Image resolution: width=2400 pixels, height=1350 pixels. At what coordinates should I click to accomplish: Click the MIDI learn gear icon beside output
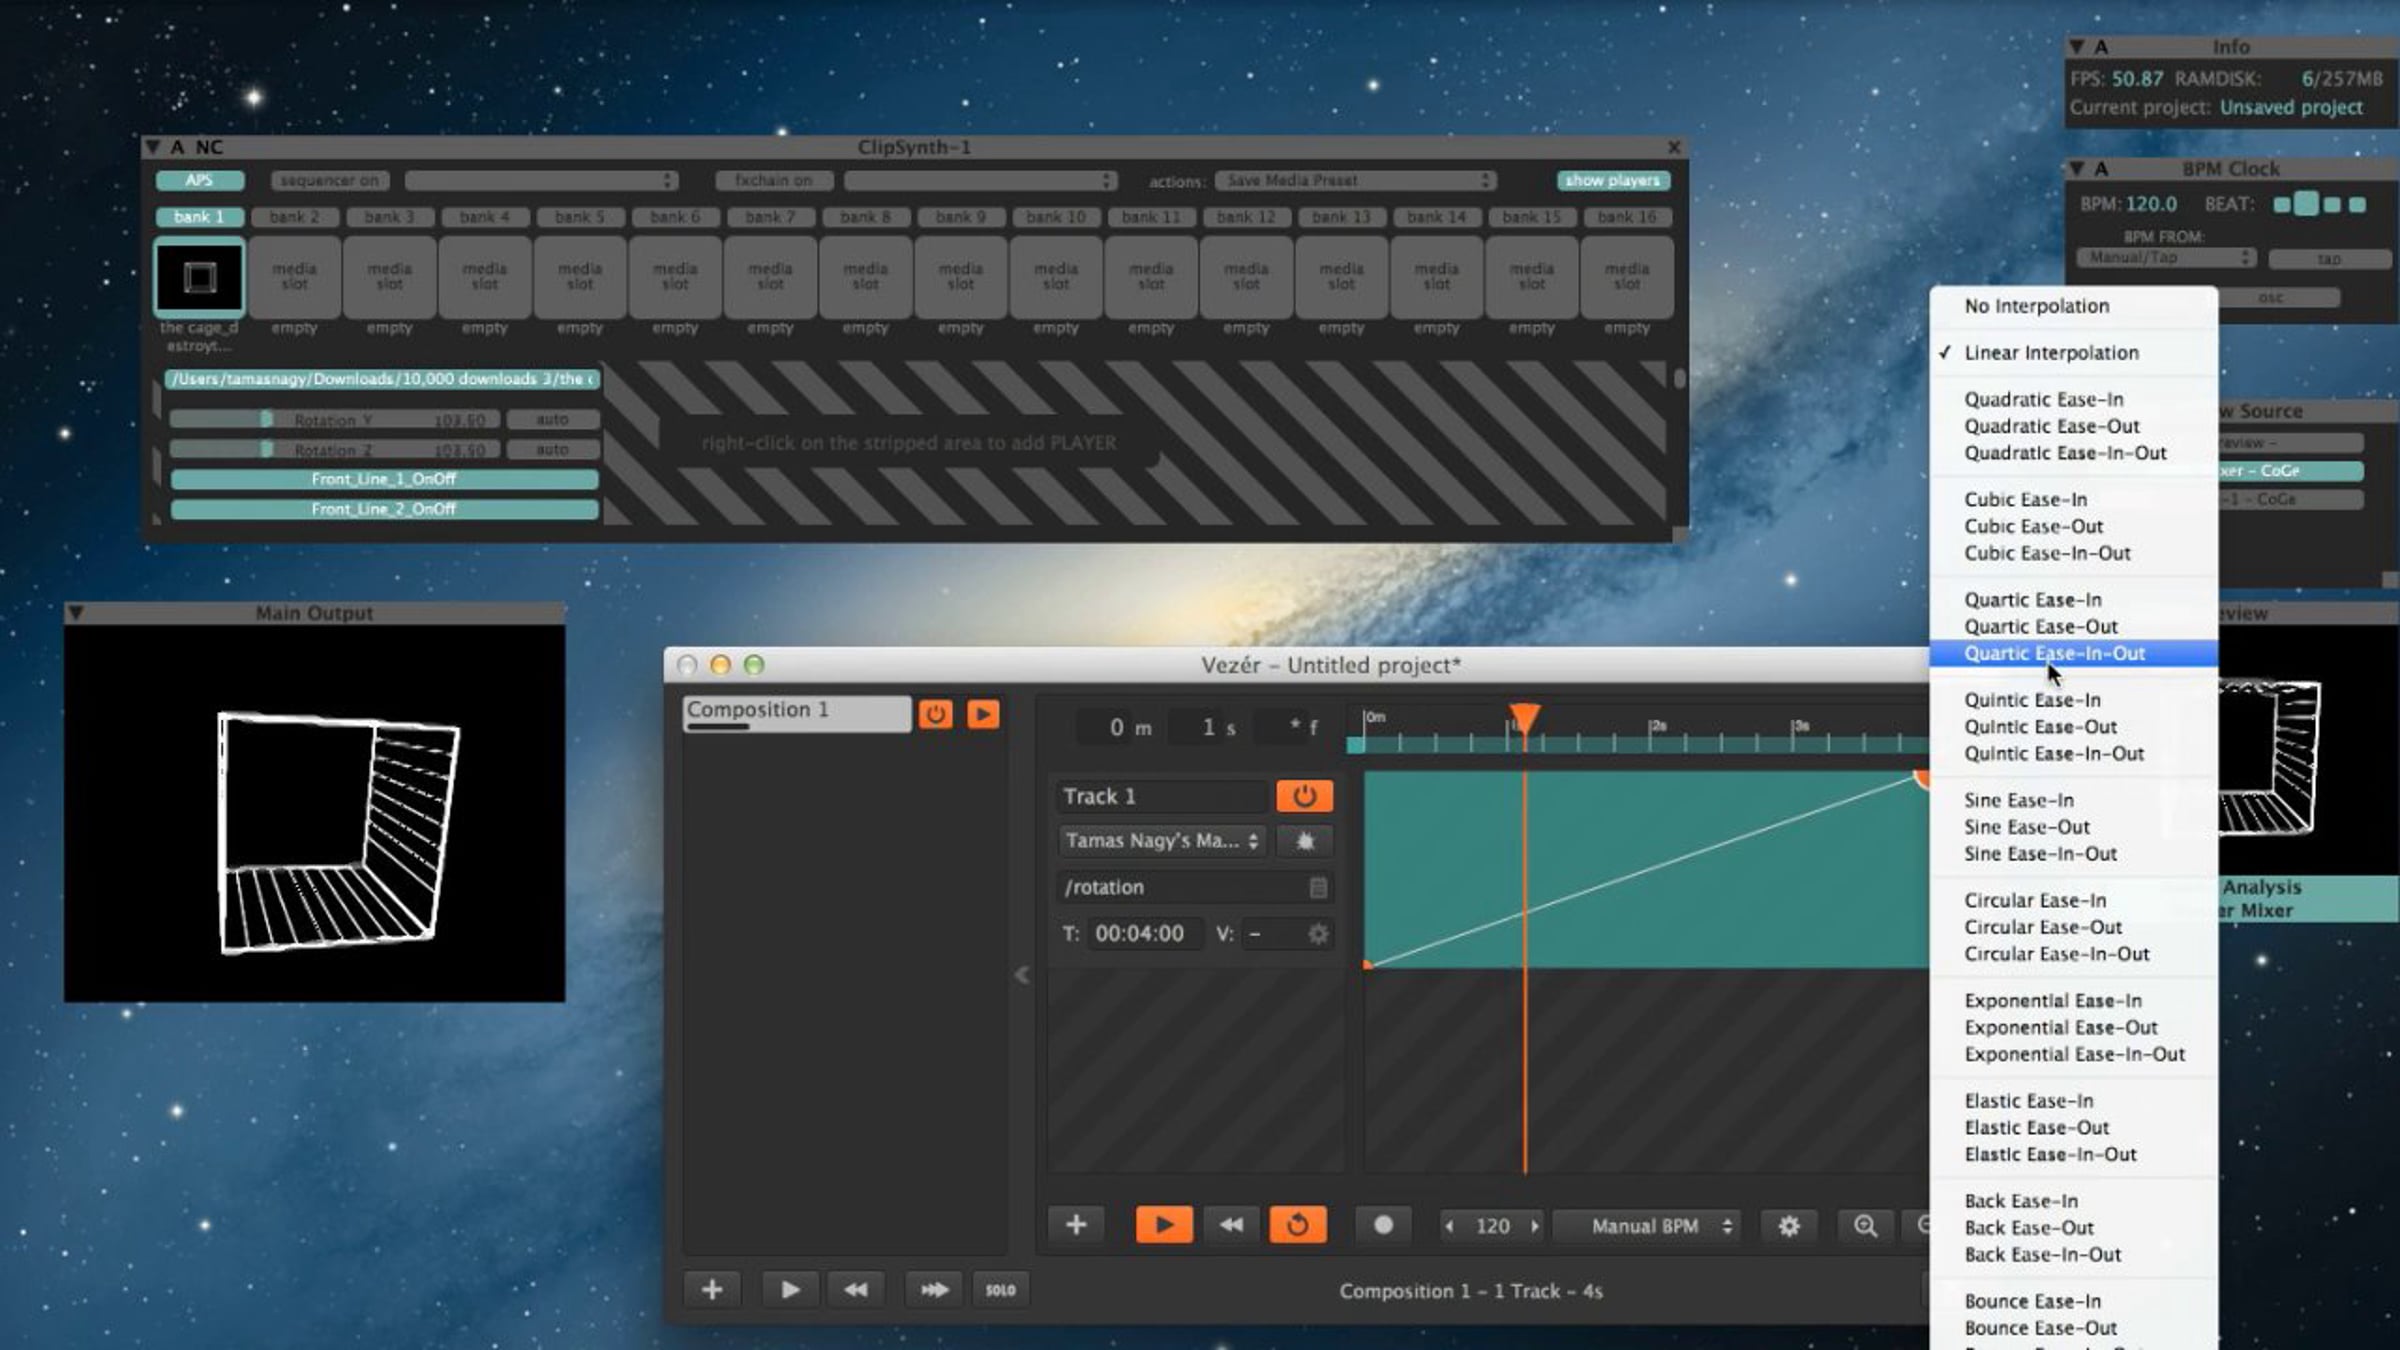point(1304,841)
